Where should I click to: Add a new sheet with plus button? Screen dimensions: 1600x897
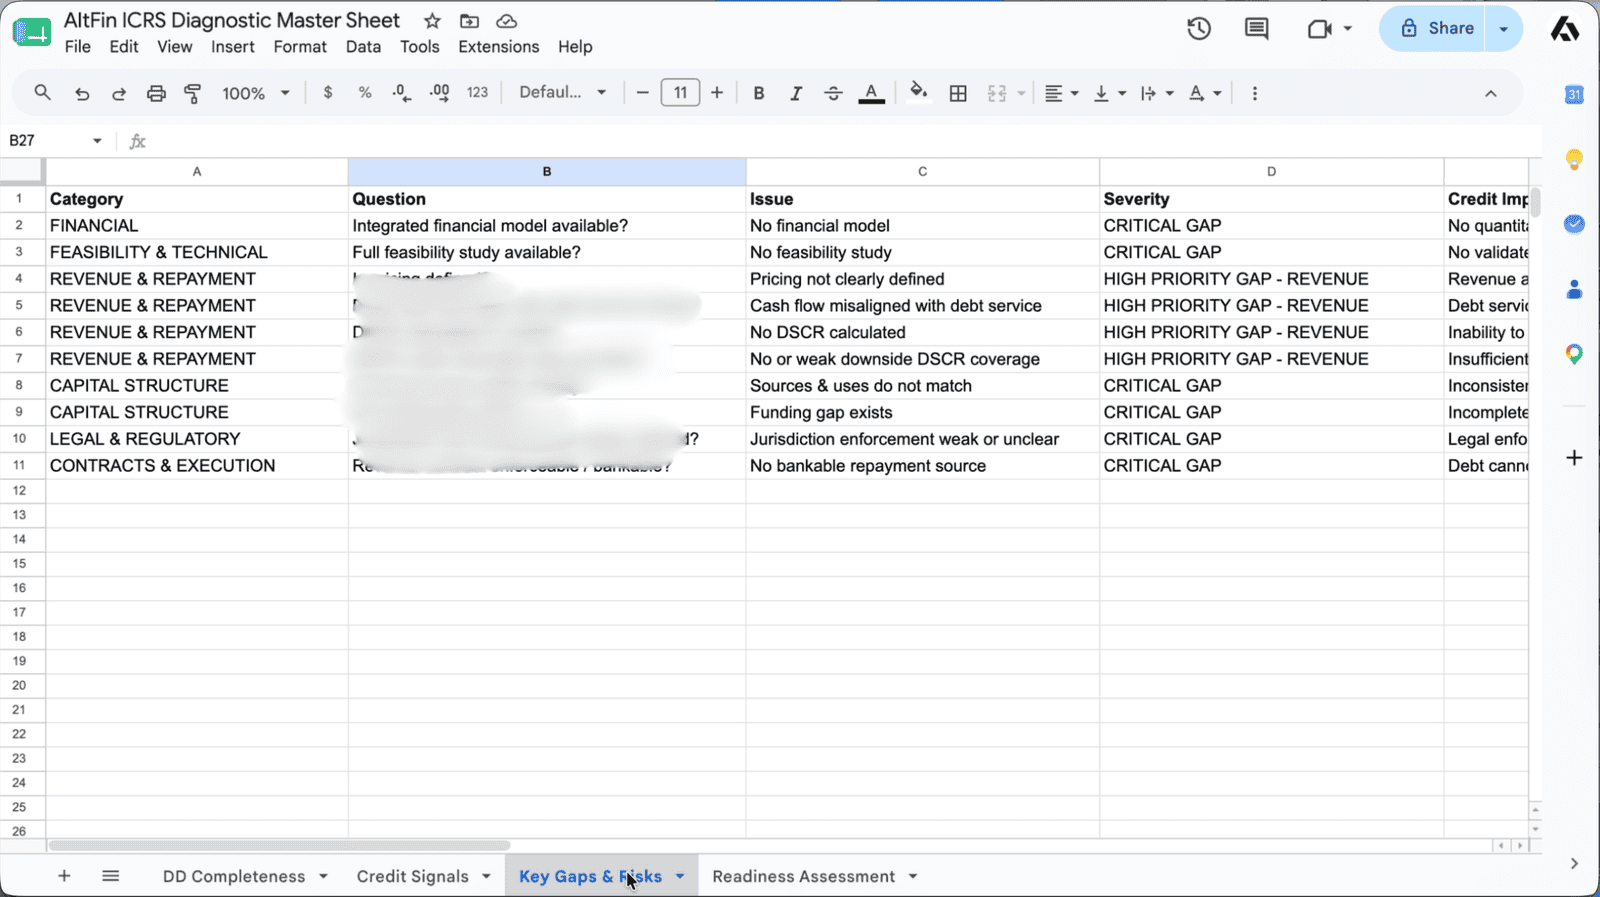64,876
